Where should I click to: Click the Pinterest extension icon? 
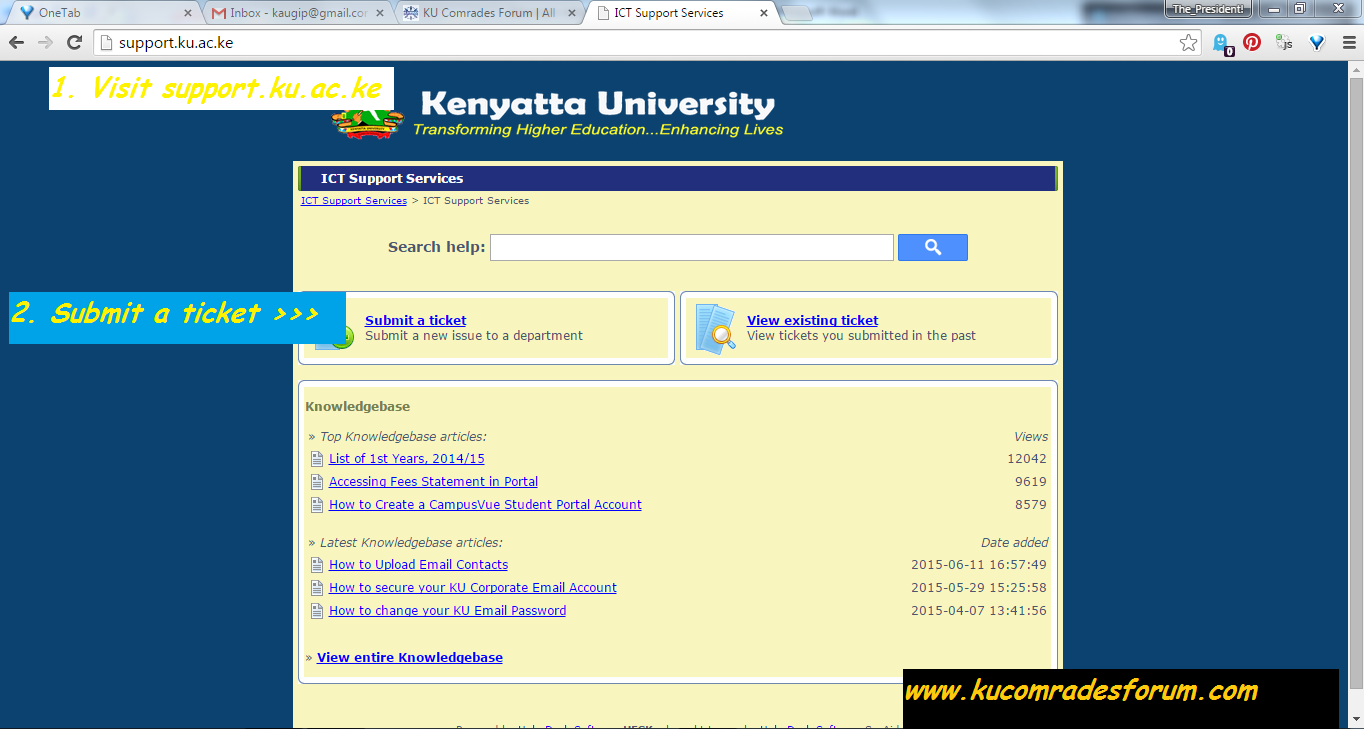click(1252, 43)
